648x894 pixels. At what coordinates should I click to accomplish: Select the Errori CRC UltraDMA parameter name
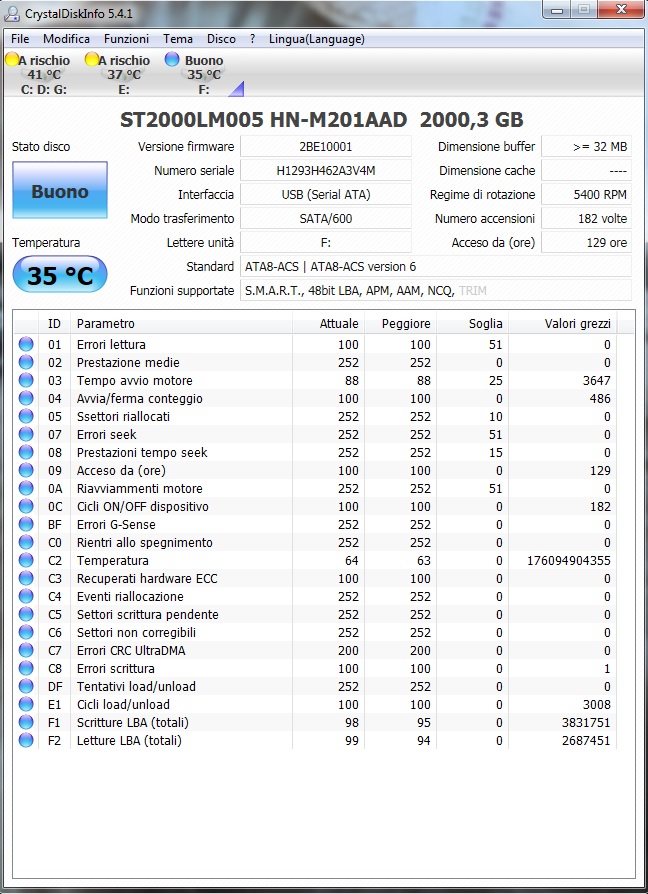point(131,651)
